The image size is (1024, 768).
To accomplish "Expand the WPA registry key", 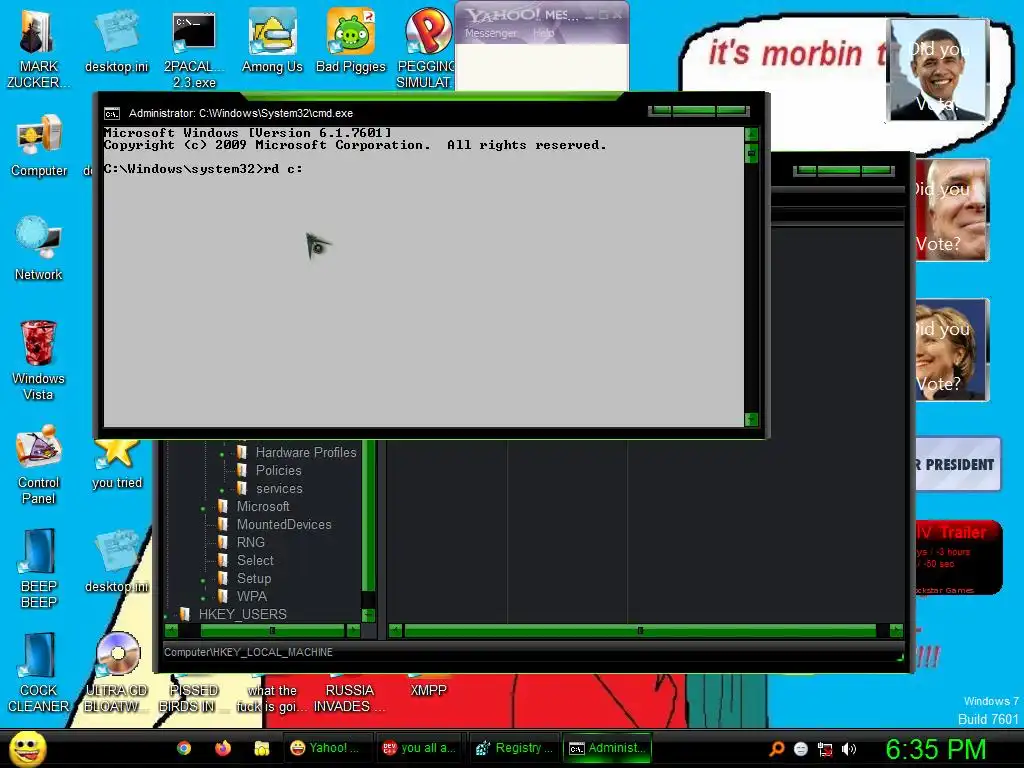I will pos(203,597).
